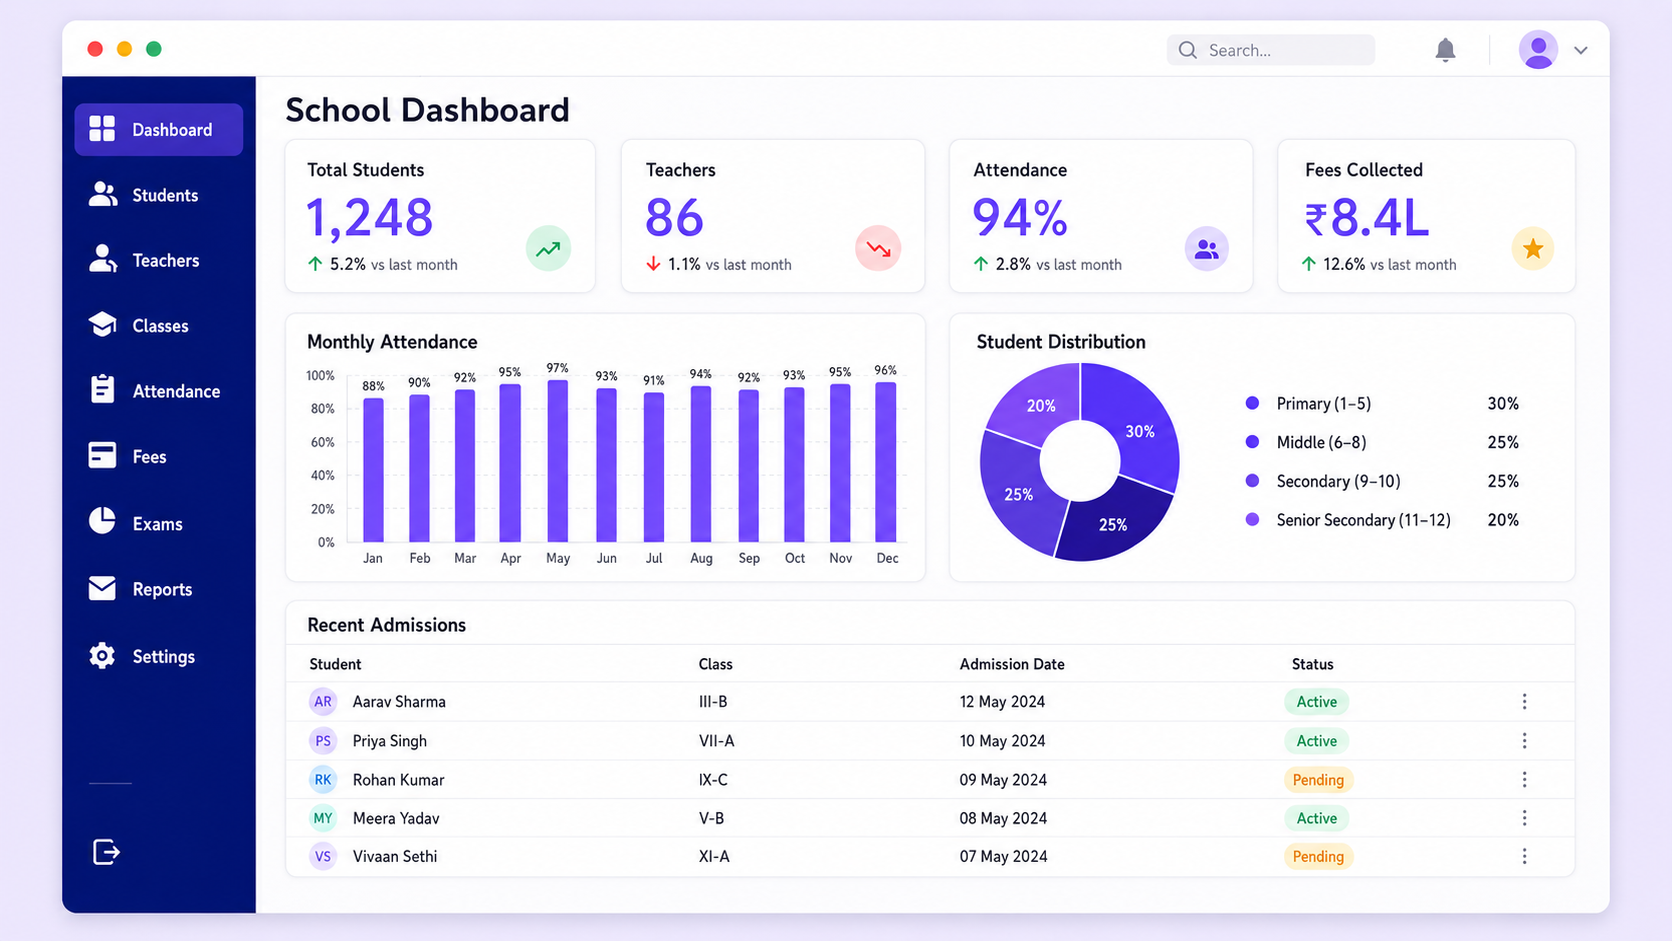This screenshot has width=1672, height=941.
Task: Go to Fees menu item
Action: click(x=158, y=456)
